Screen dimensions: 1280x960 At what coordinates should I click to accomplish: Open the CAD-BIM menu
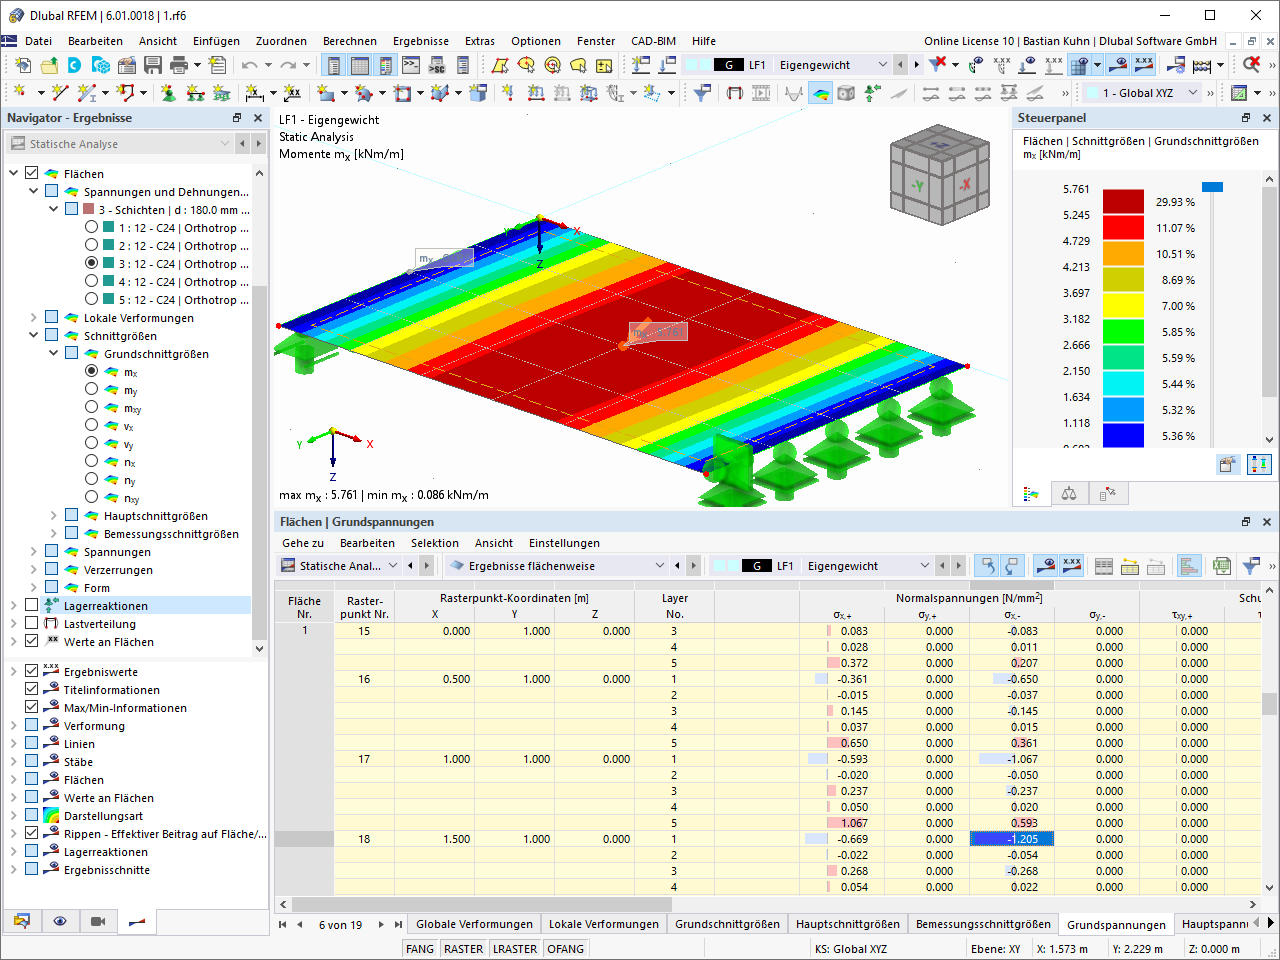click(653, 41)
